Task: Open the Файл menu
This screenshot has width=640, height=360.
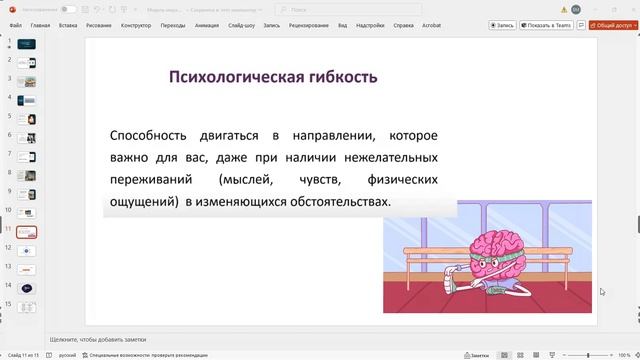Action: click(x=16, y=25)
